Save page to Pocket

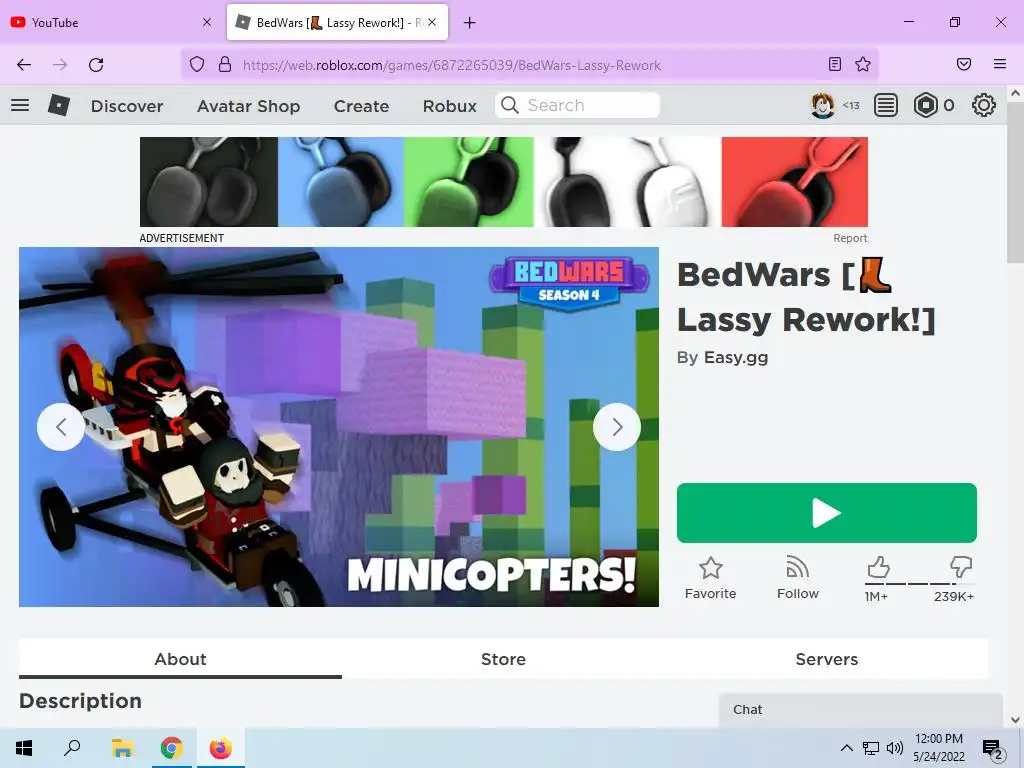(964, 64)
